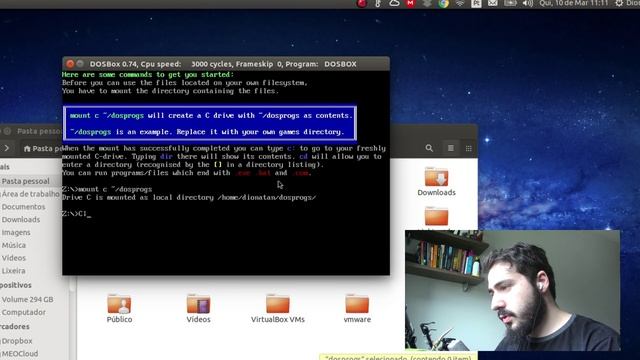Click the Pasta pessoal path button
This screenshot has width=640, height=360.
coord(42,149)
